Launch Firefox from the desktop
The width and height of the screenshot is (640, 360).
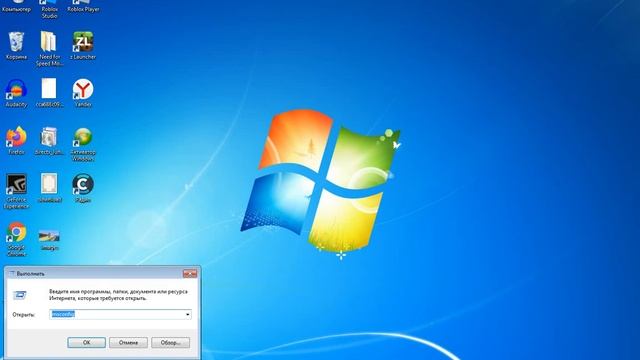[x=16, y=140]
